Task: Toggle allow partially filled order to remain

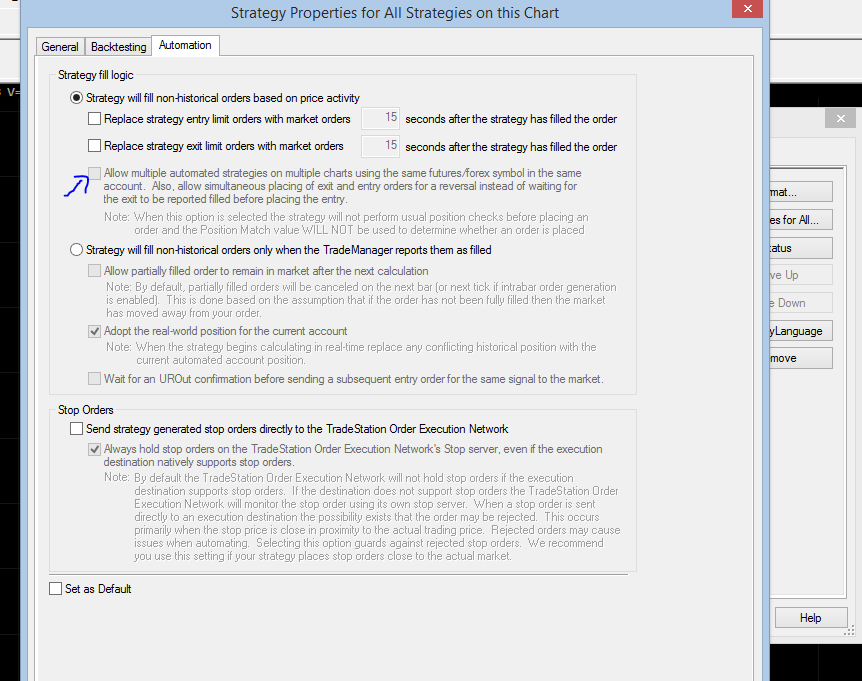Action: [x=95, y=270]
